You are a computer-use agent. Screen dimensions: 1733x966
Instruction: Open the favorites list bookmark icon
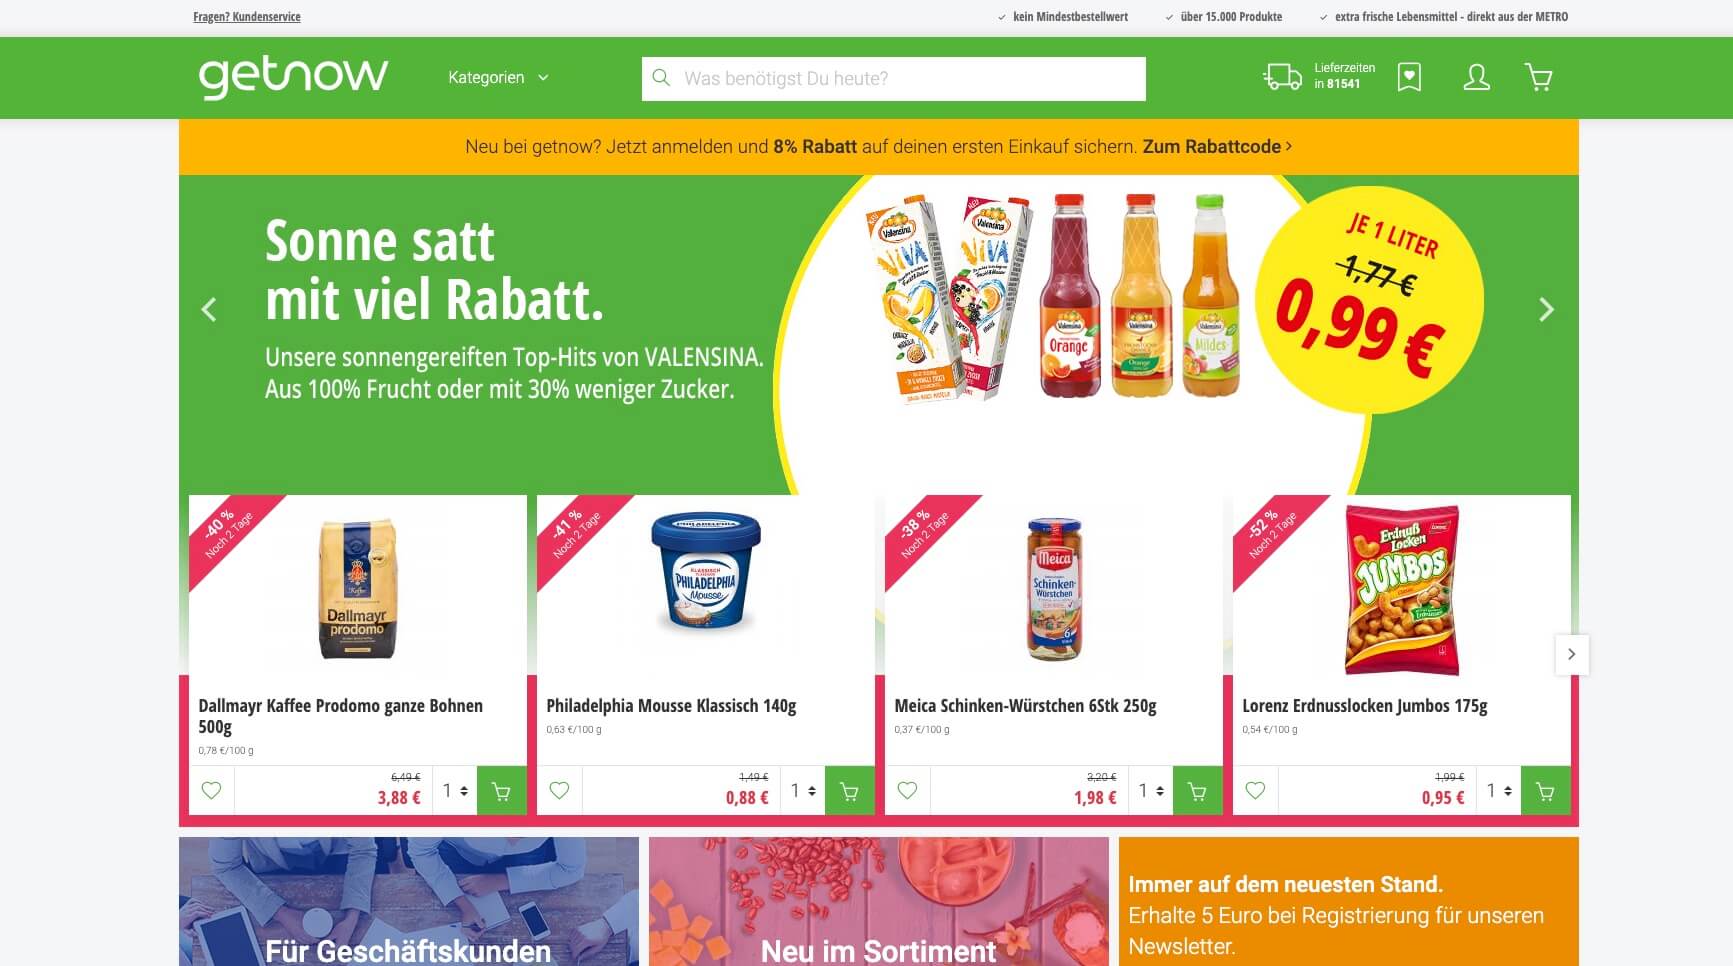coord(1409,77)
